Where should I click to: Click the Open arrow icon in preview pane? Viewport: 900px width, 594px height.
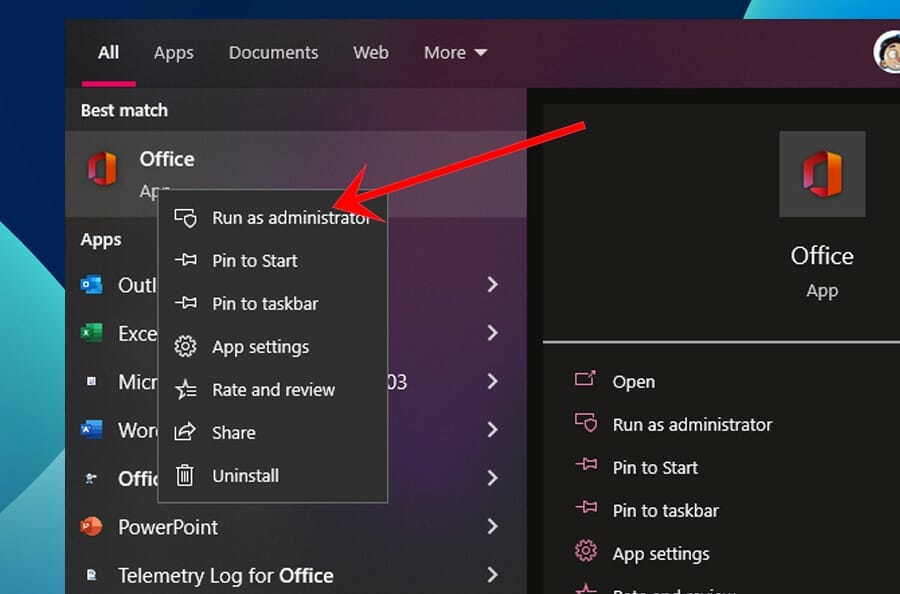pyautogui.click(x=585, y=379)
